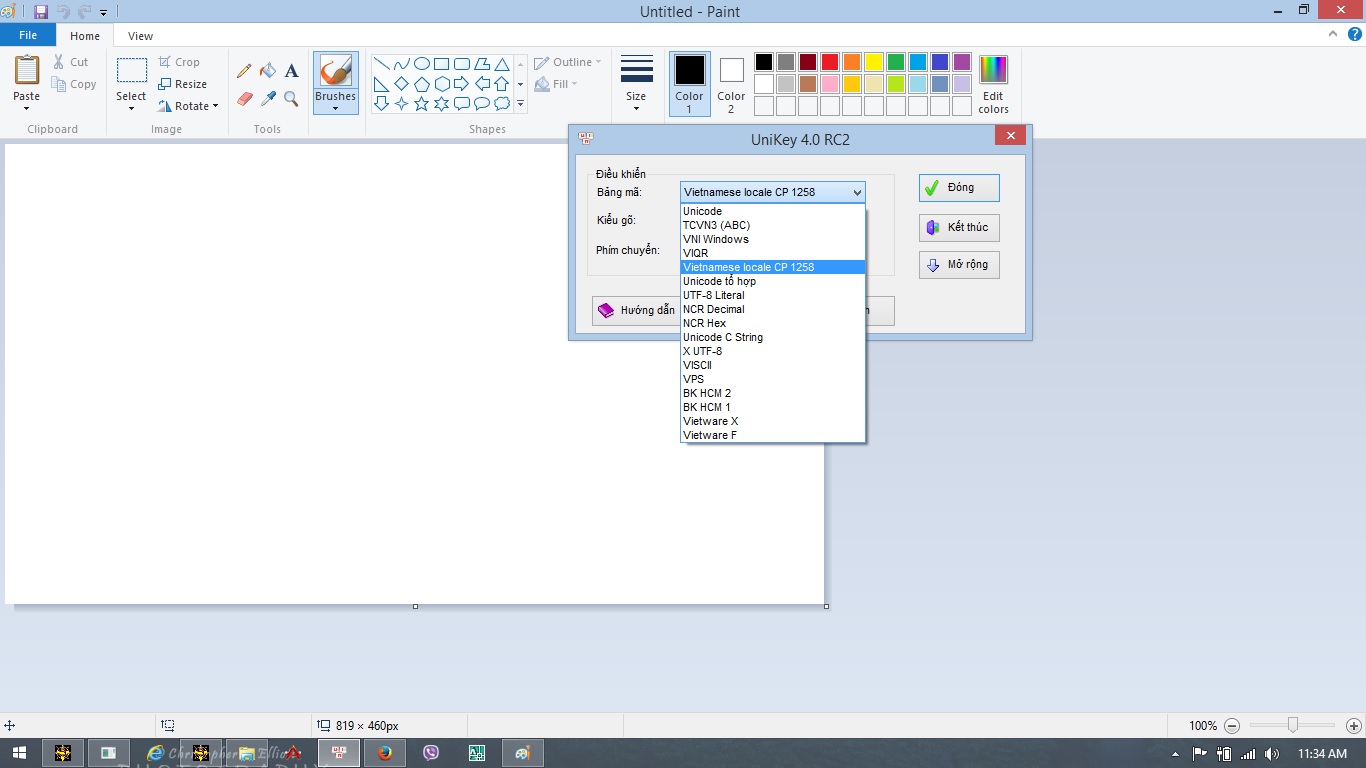Viewport: 1366px width, 768px height.
Task: Open the File menu
Action: 28,35
